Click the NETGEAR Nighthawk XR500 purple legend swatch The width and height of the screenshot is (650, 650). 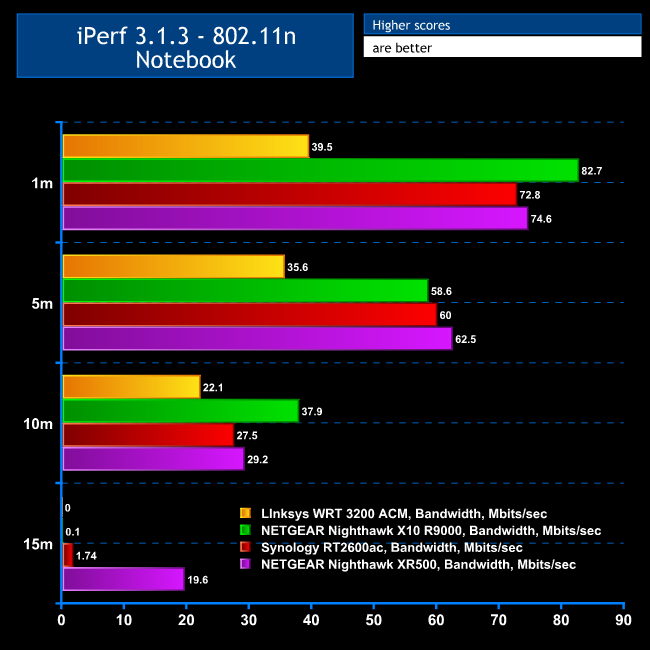[x=245, y=564]
